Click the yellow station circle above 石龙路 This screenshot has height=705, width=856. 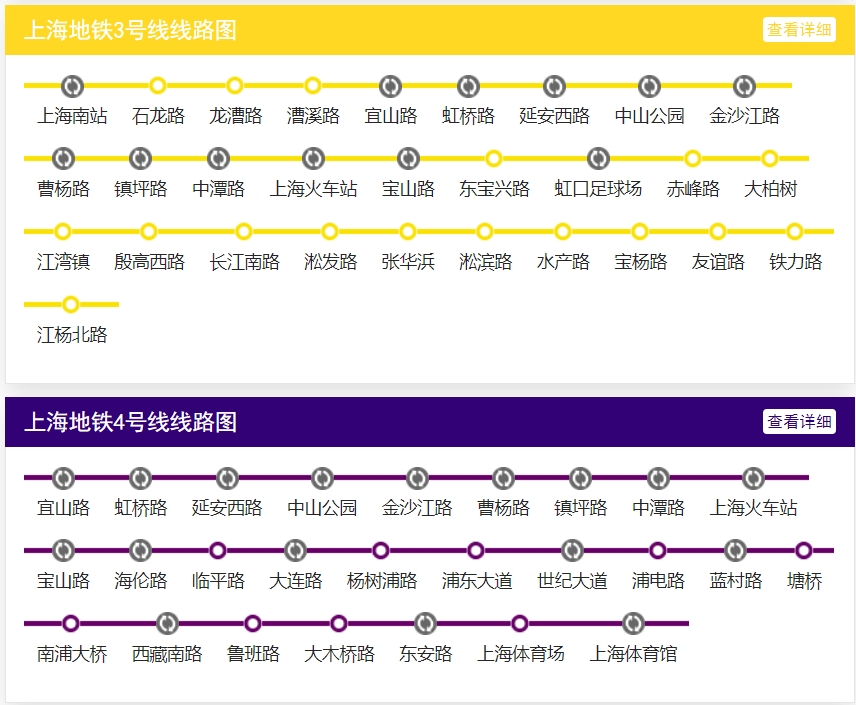(158, 86)
